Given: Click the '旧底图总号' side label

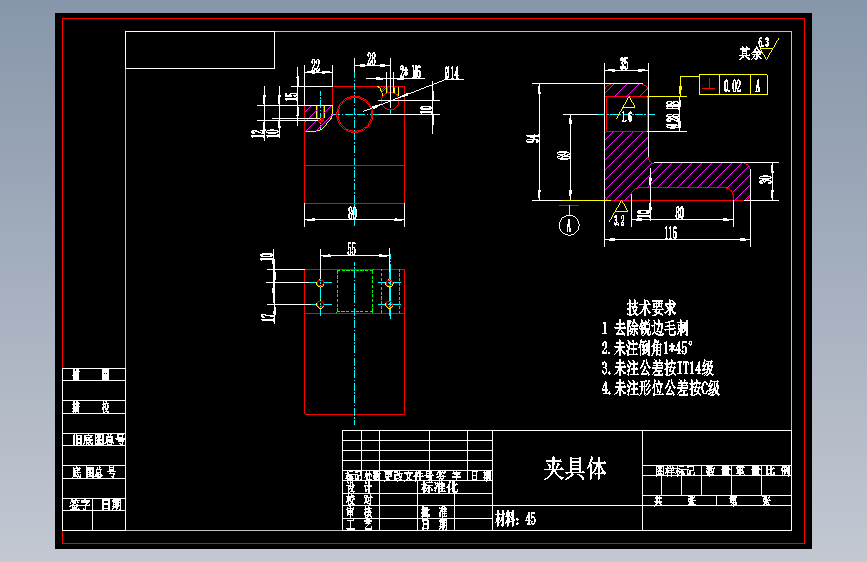Looking at the screenshot, I should pos(98,440).
